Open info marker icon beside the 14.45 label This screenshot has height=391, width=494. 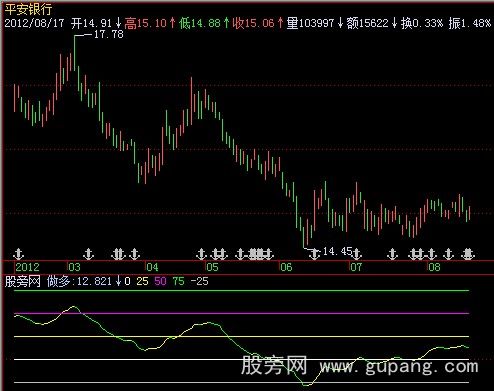[314, 254]
